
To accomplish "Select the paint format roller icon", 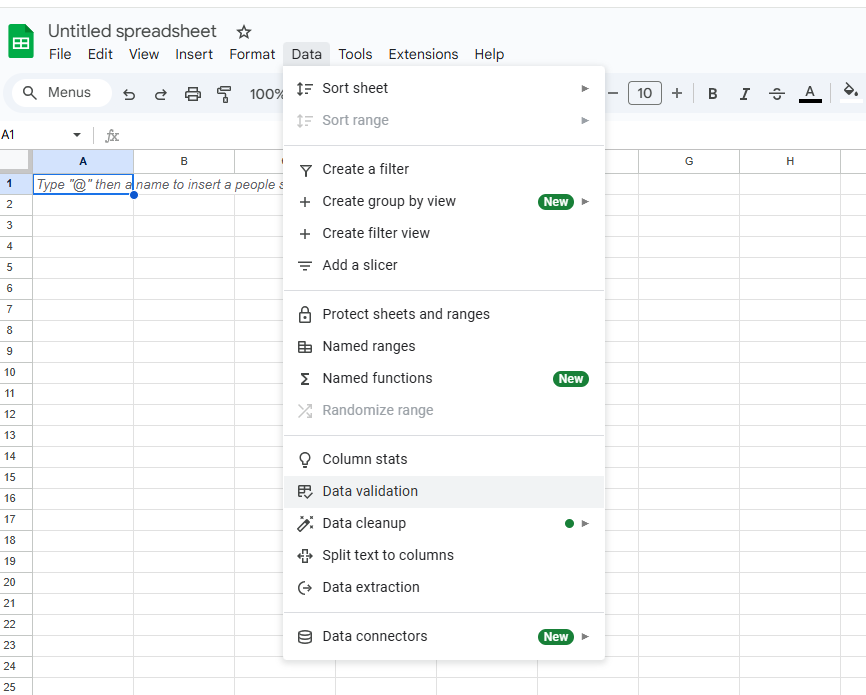I will tap(224, 94).
